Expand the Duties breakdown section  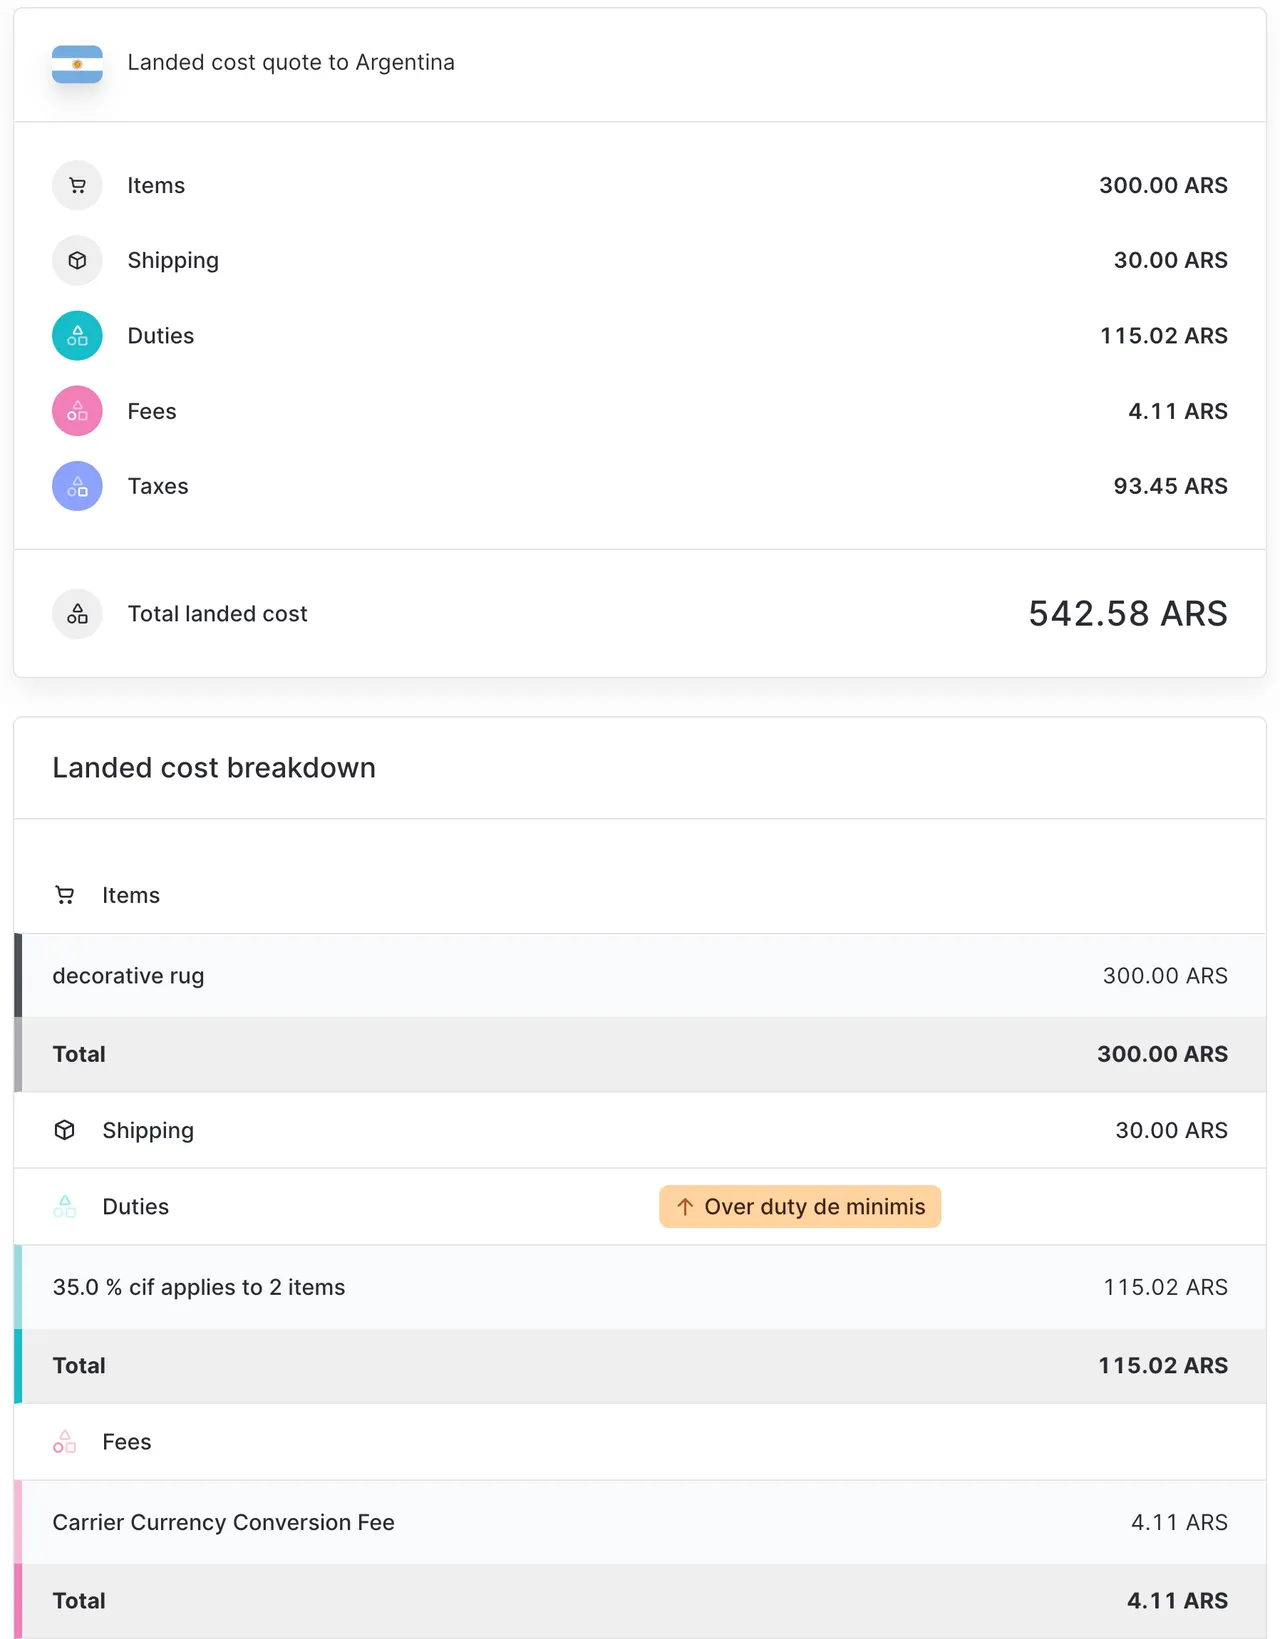point(135,1207)
